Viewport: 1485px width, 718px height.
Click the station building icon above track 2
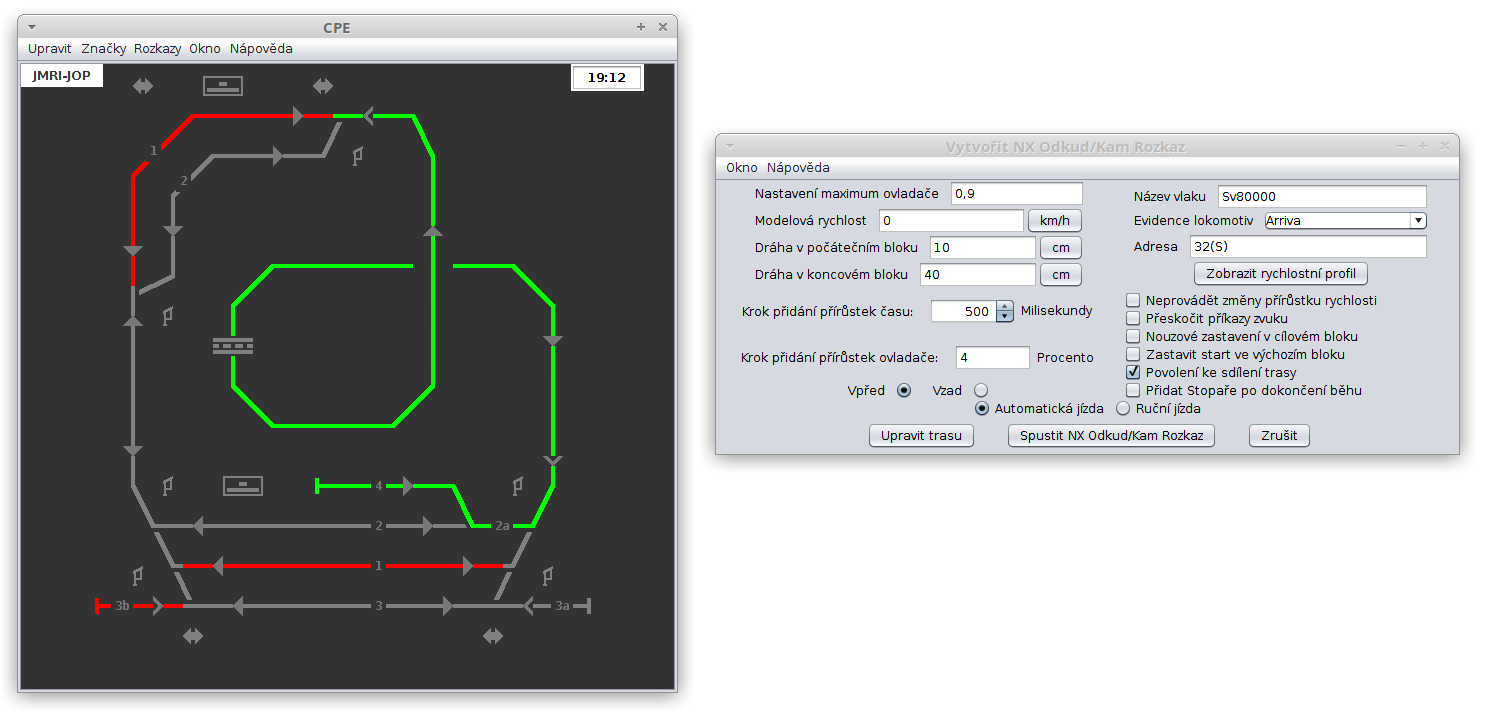(x=242, y=486)
